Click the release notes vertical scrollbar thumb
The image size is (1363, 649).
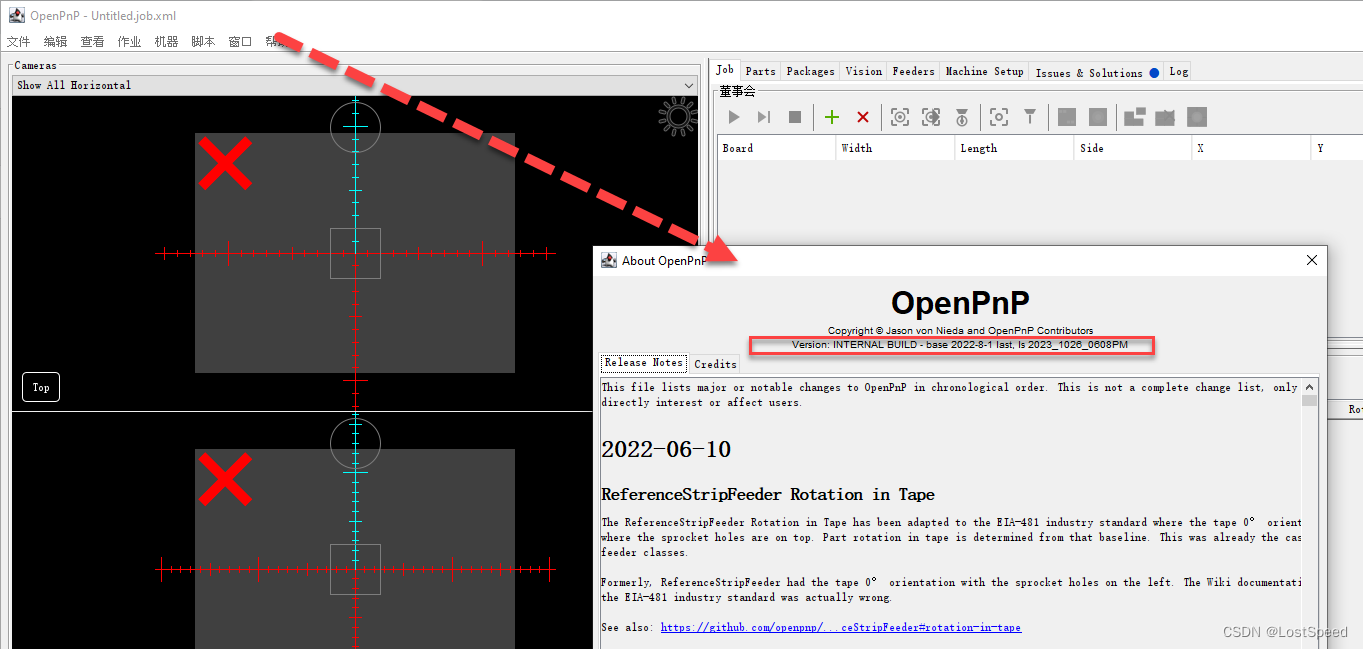click(x=1309, y=400)
